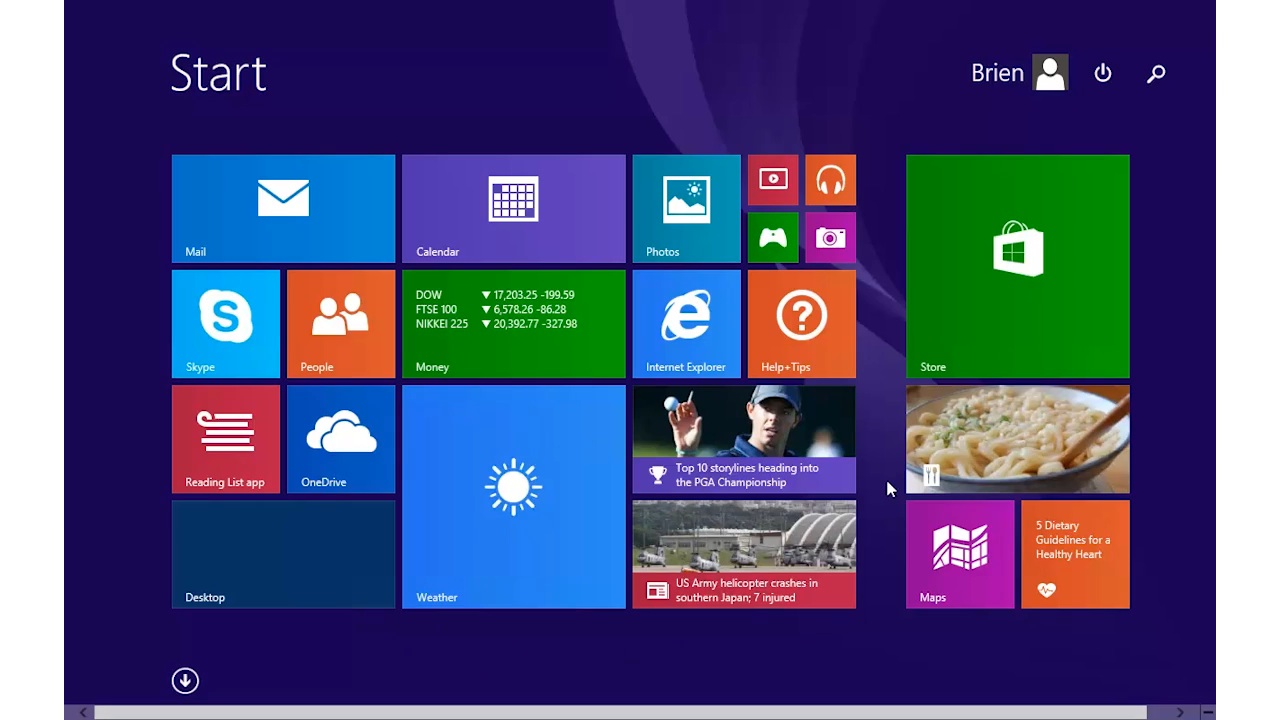Viewport: 1280px width, 720px height.
Task: Open the Help+Tips tile
Action: [x=801, y=324]
